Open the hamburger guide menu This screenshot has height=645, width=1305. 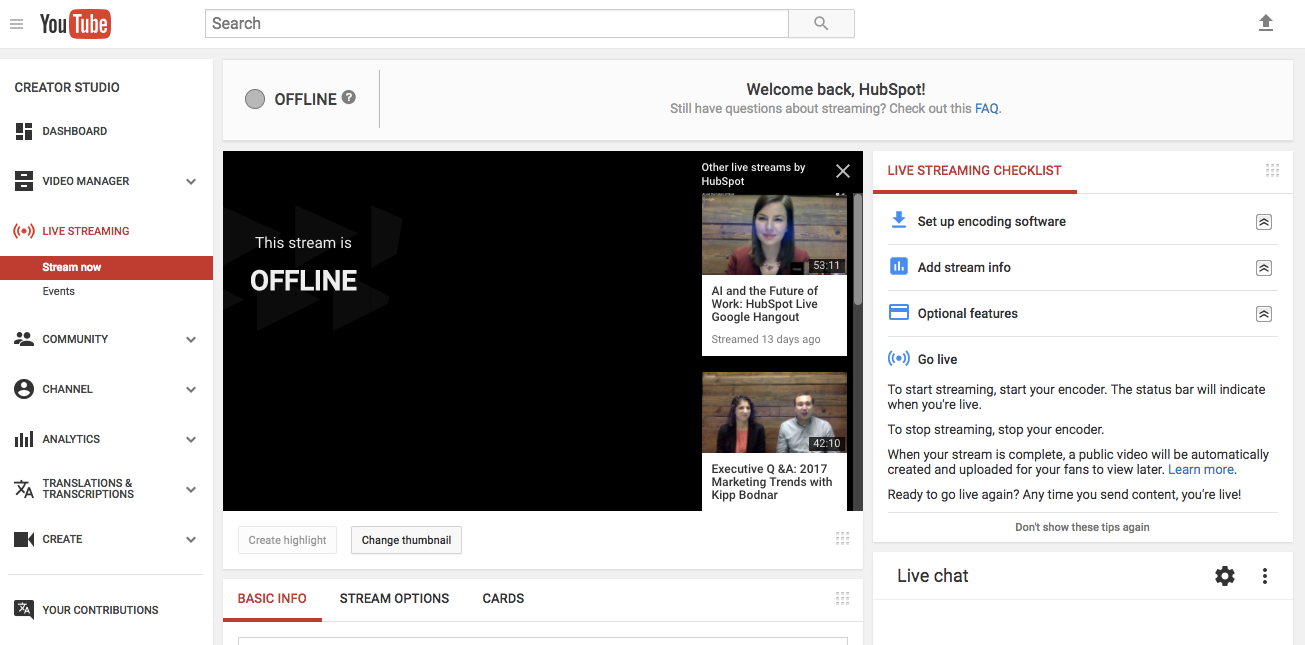(x=16, y=24)
